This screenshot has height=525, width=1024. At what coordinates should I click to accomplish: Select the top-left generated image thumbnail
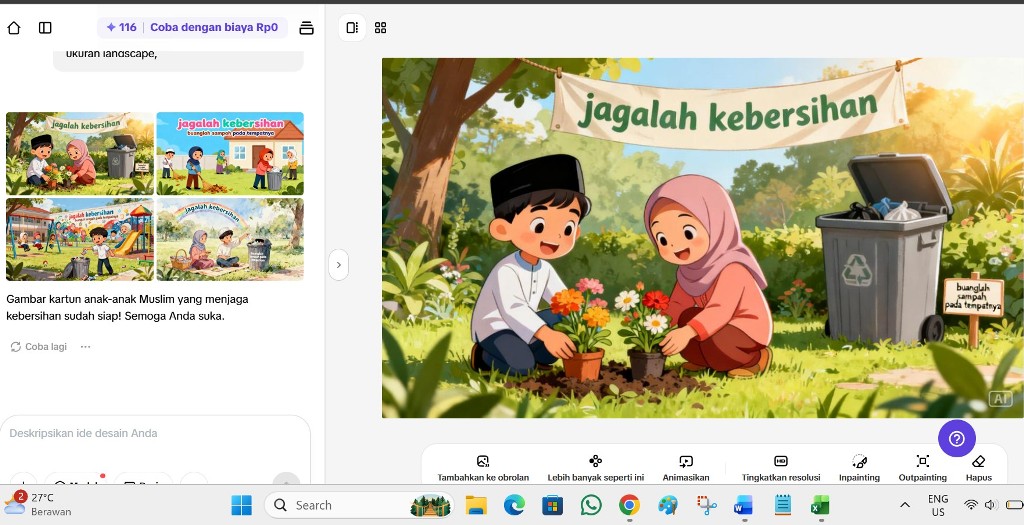80,153
